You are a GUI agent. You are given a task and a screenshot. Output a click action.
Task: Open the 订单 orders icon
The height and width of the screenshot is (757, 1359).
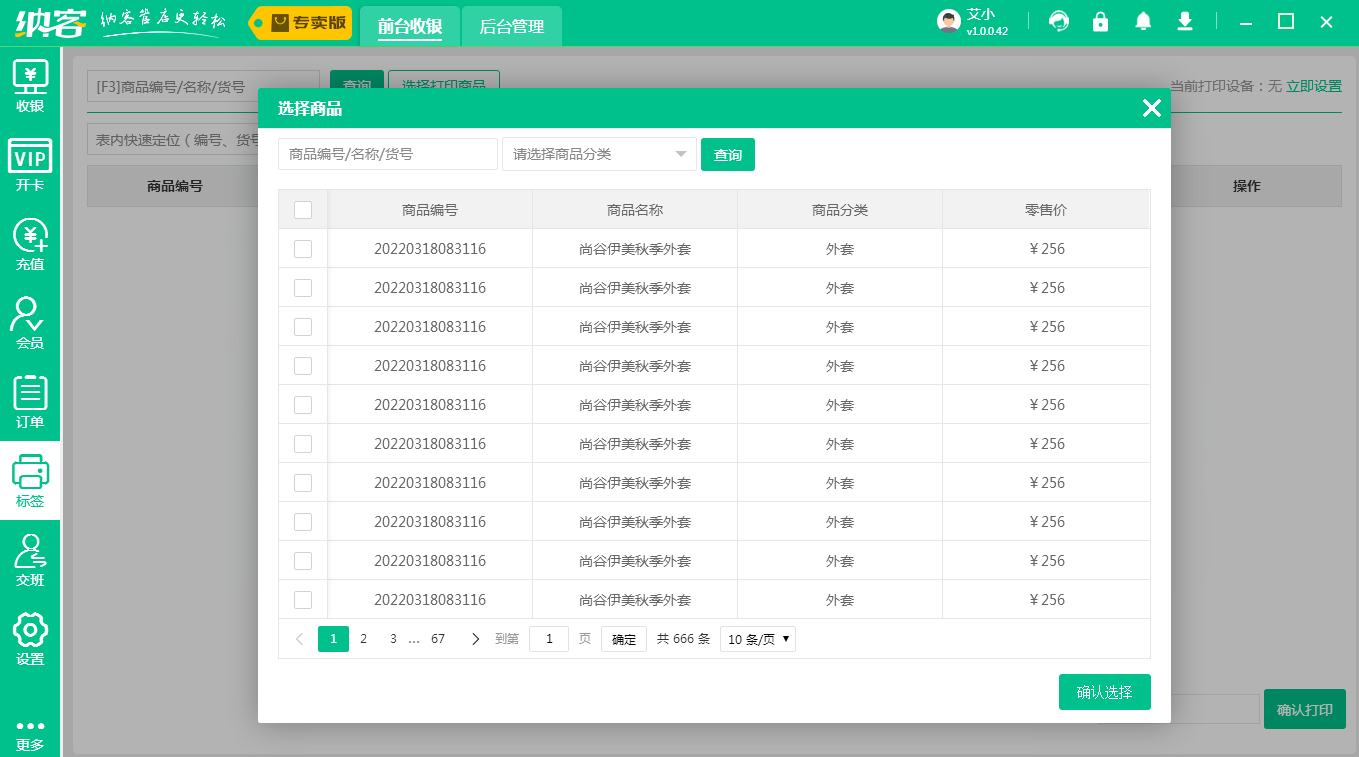(30, 402)
